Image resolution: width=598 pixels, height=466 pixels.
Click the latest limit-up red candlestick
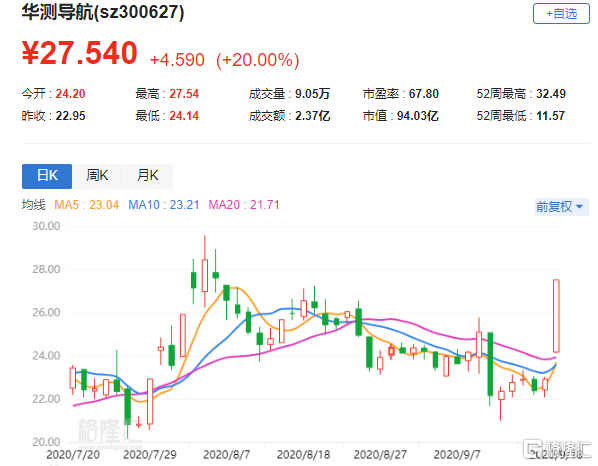(x=556, y=316)
